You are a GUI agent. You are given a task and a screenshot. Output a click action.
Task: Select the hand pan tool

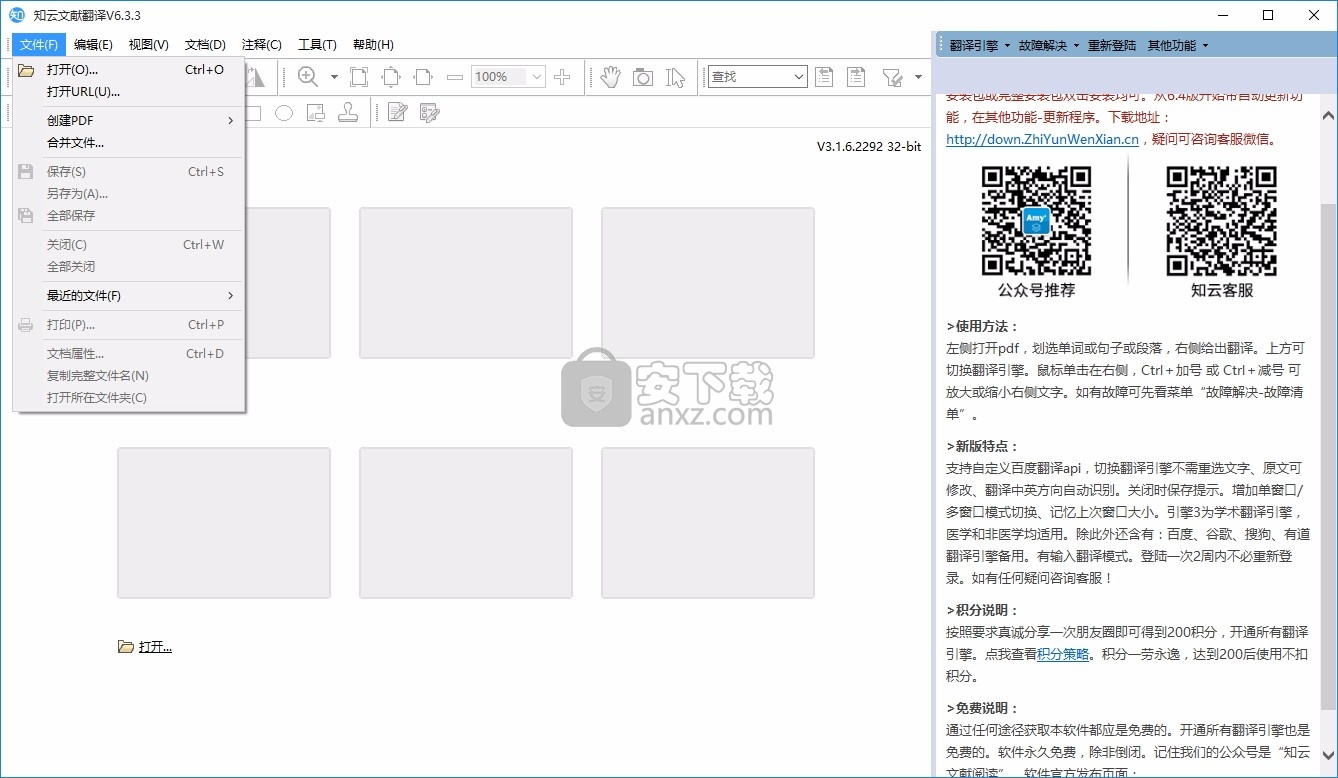coord(610,77)
